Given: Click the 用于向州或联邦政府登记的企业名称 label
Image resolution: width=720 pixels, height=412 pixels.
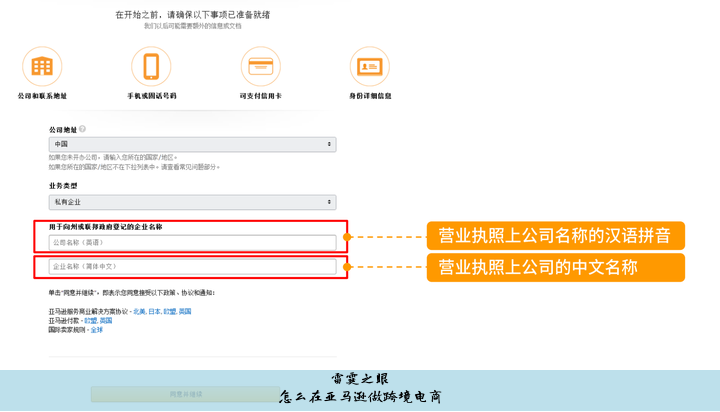Looking at the screenshot, I should [106, 227].
